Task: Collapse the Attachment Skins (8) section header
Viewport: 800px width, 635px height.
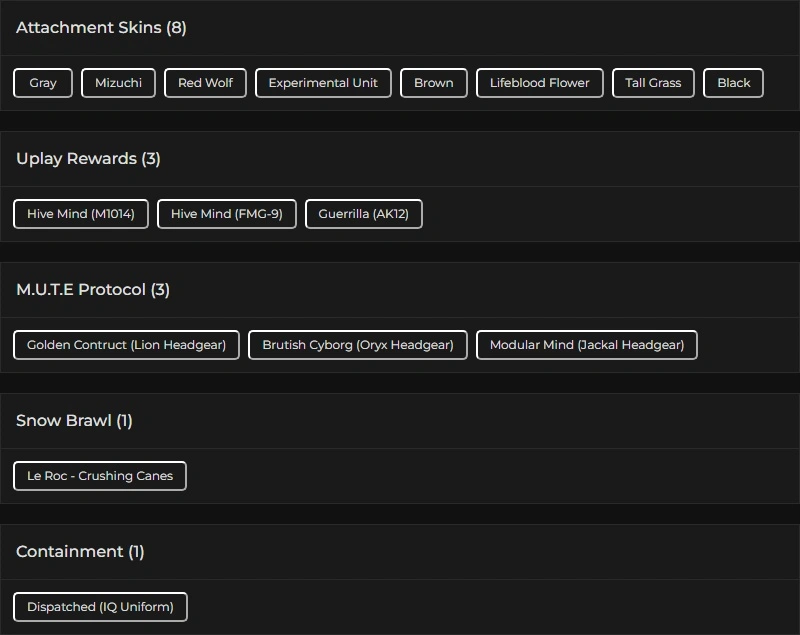Action: [101, 28]
